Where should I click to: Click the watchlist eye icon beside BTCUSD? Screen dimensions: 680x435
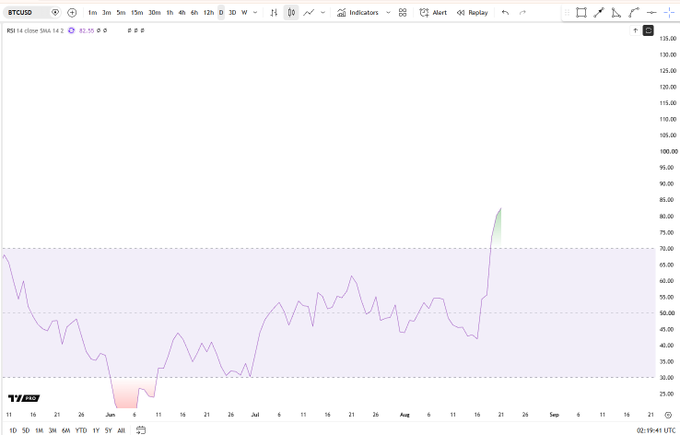[x=55, y=13]
